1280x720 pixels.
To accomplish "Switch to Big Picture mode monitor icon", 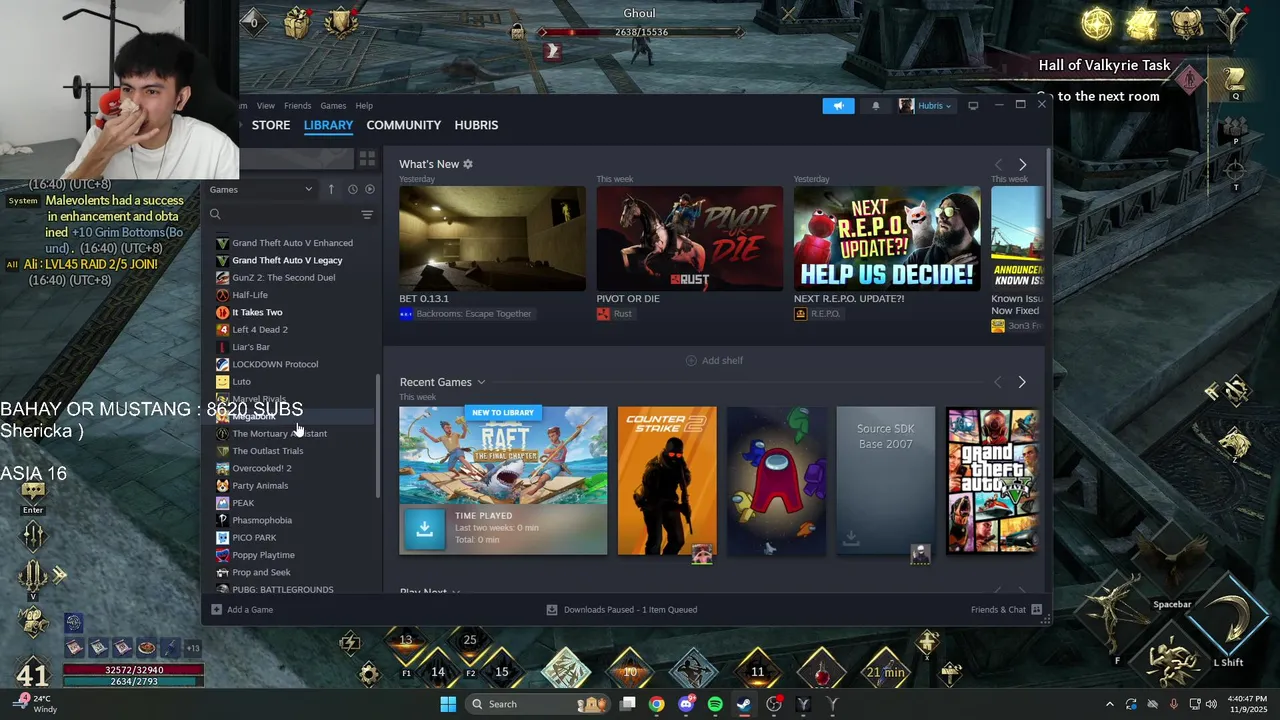I will click(973, 106).
